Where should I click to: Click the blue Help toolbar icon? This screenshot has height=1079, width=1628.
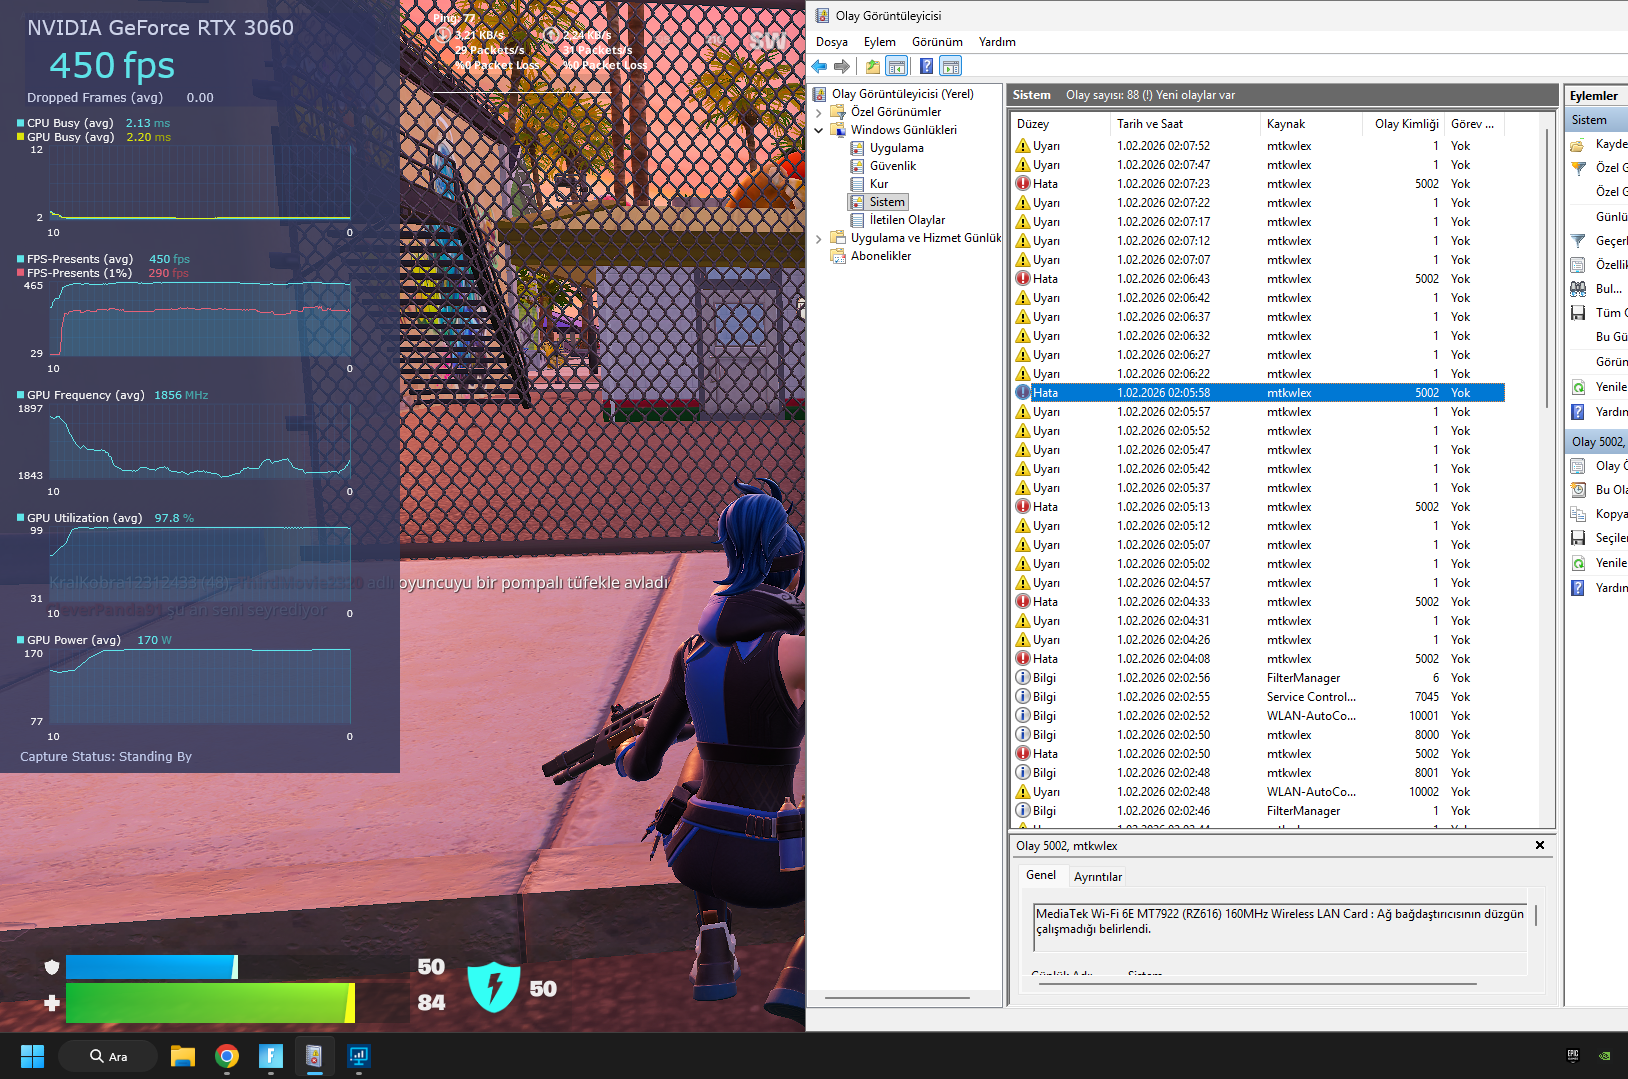click(x=926, y=66)
